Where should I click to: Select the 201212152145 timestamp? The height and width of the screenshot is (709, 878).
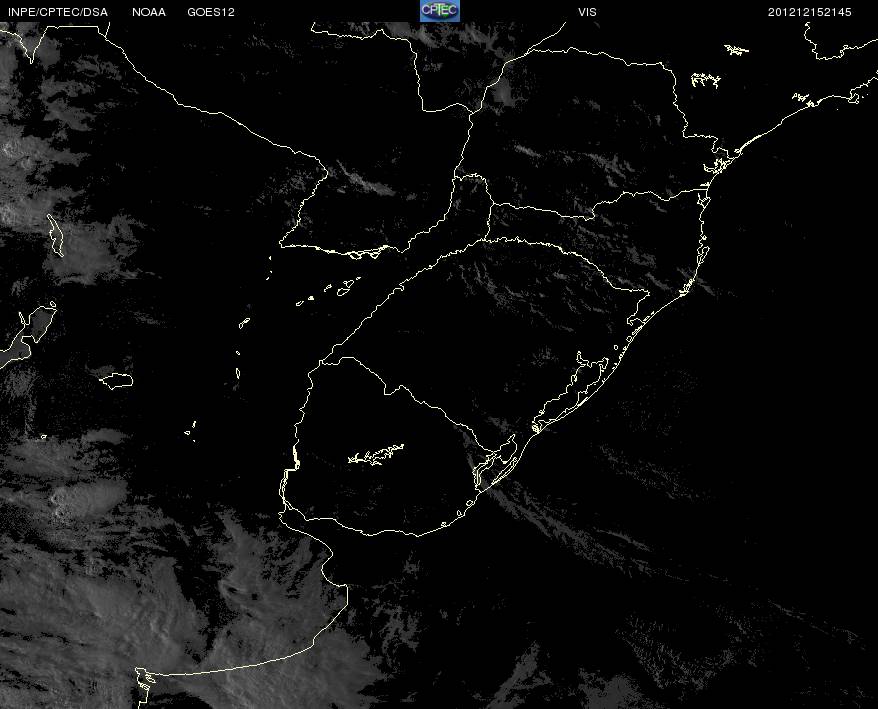click(810, 12)
